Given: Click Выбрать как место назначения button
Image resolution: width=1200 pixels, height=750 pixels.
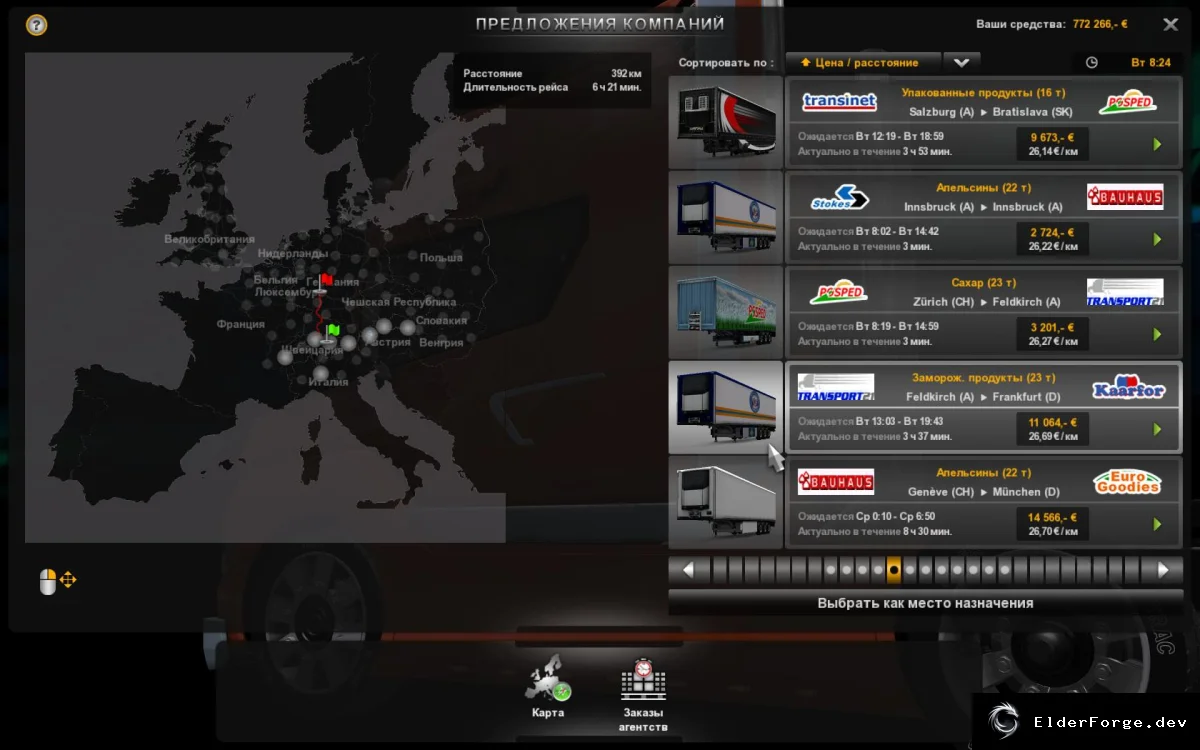Looking at the screenshot, I should click(x=925, y=603).
